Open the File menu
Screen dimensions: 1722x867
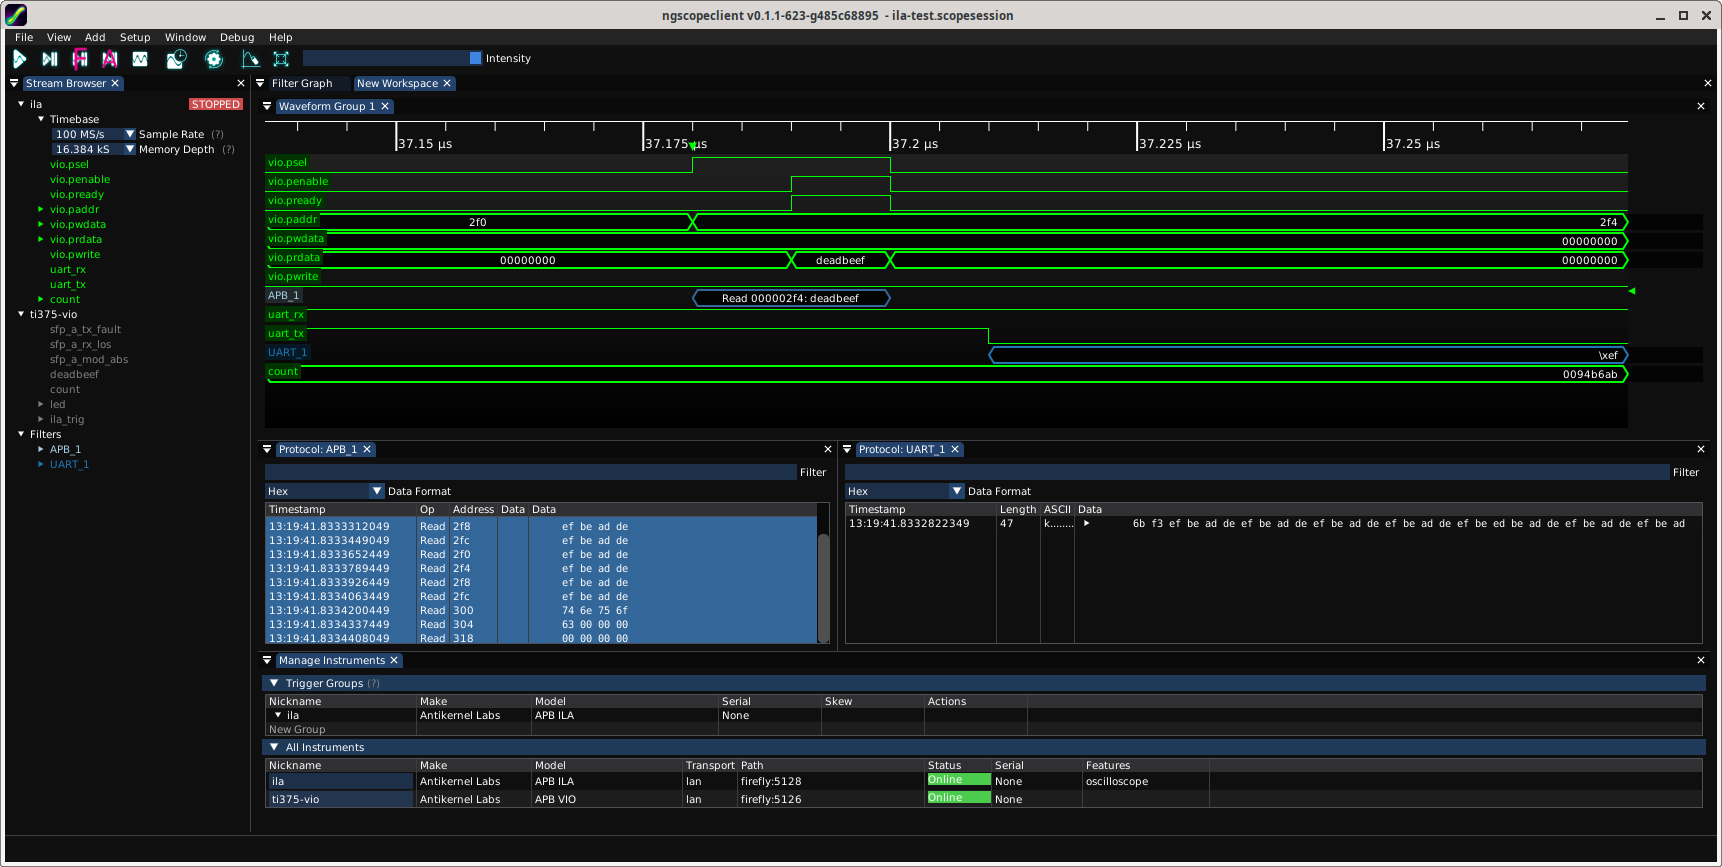pyautogui.click(x=24, y=38)
